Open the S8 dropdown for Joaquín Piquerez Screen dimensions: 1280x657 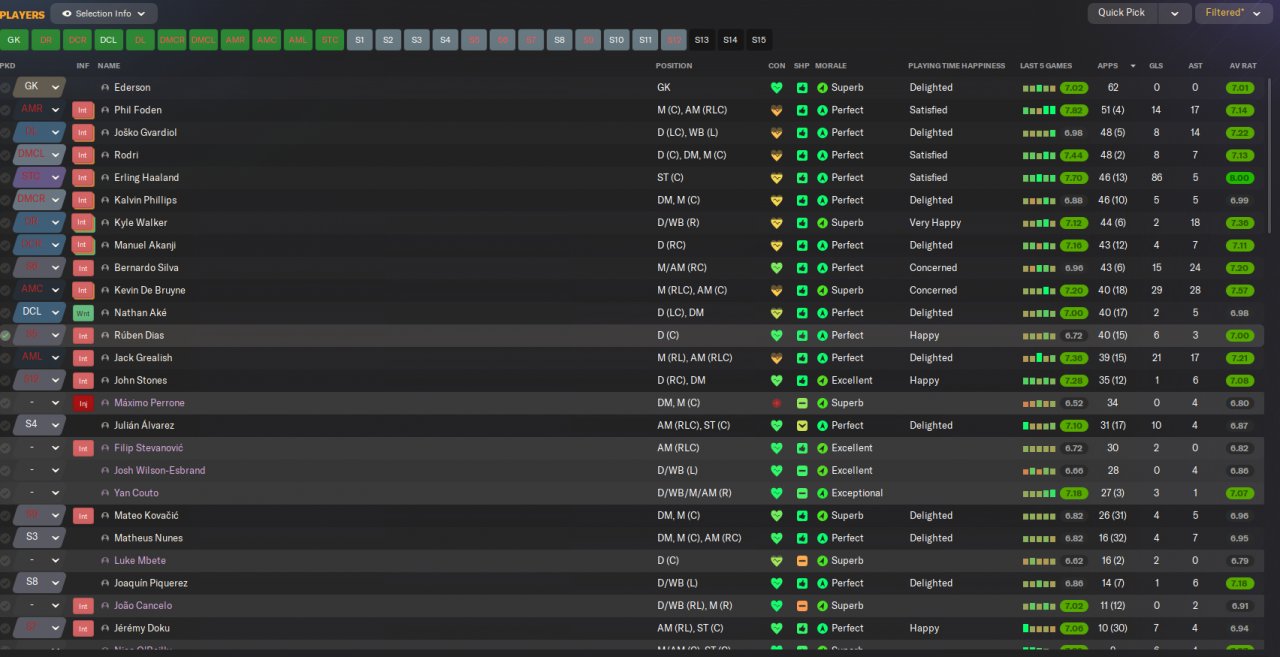[x=40, y=582]
